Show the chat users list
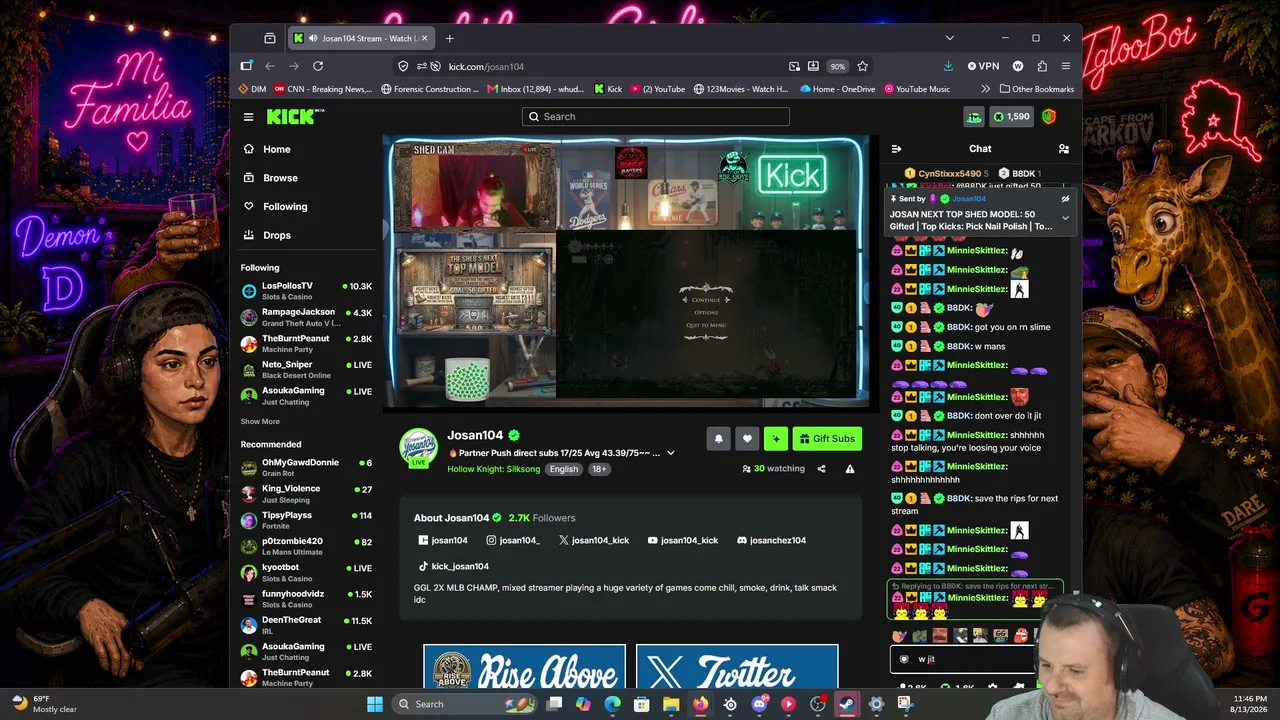The width and height of the screenshot is (1280, 720). click(x=1064, y=149)
